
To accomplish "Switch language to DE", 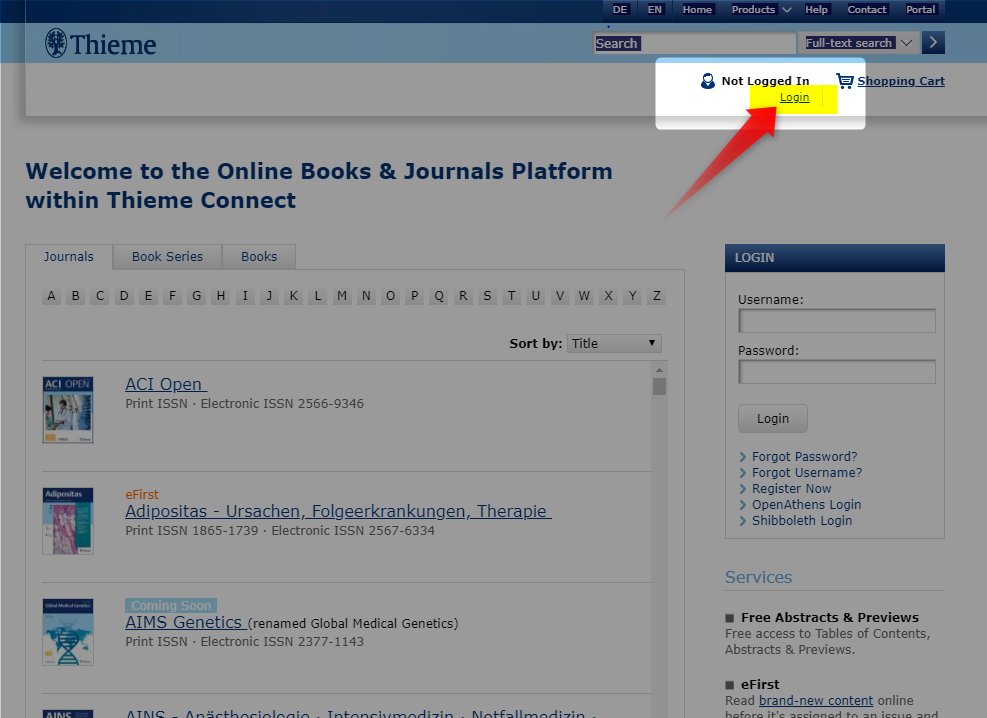I will [x=620, y=9].
